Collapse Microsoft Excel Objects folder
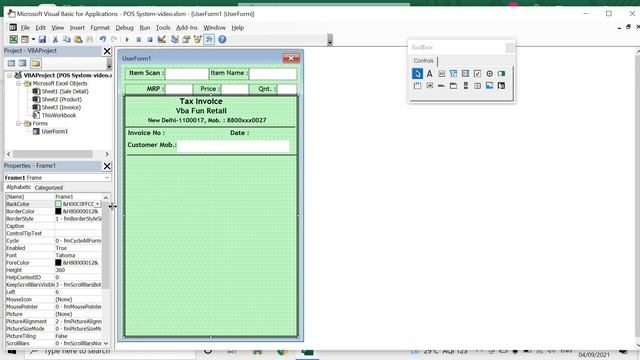 18,83
